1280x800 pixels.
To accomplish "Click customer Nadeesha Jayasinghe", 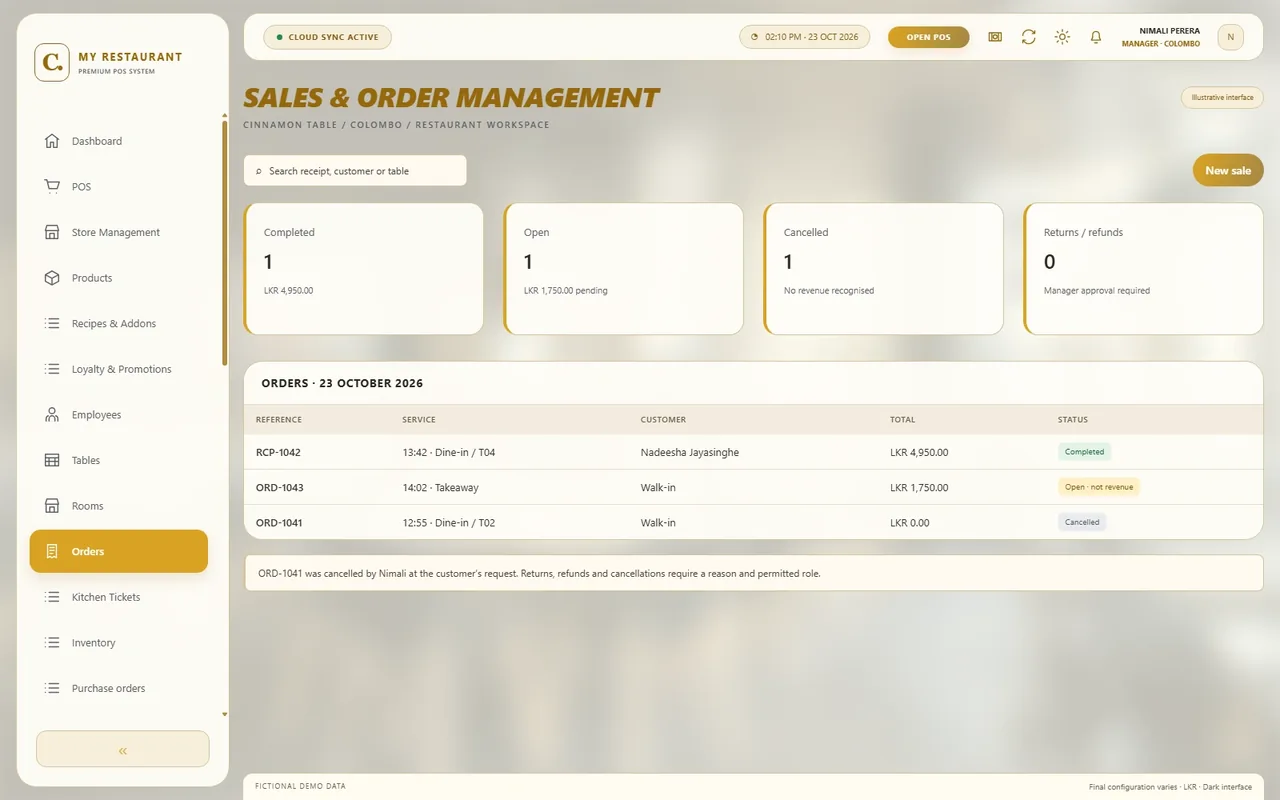I will (690, 452).
